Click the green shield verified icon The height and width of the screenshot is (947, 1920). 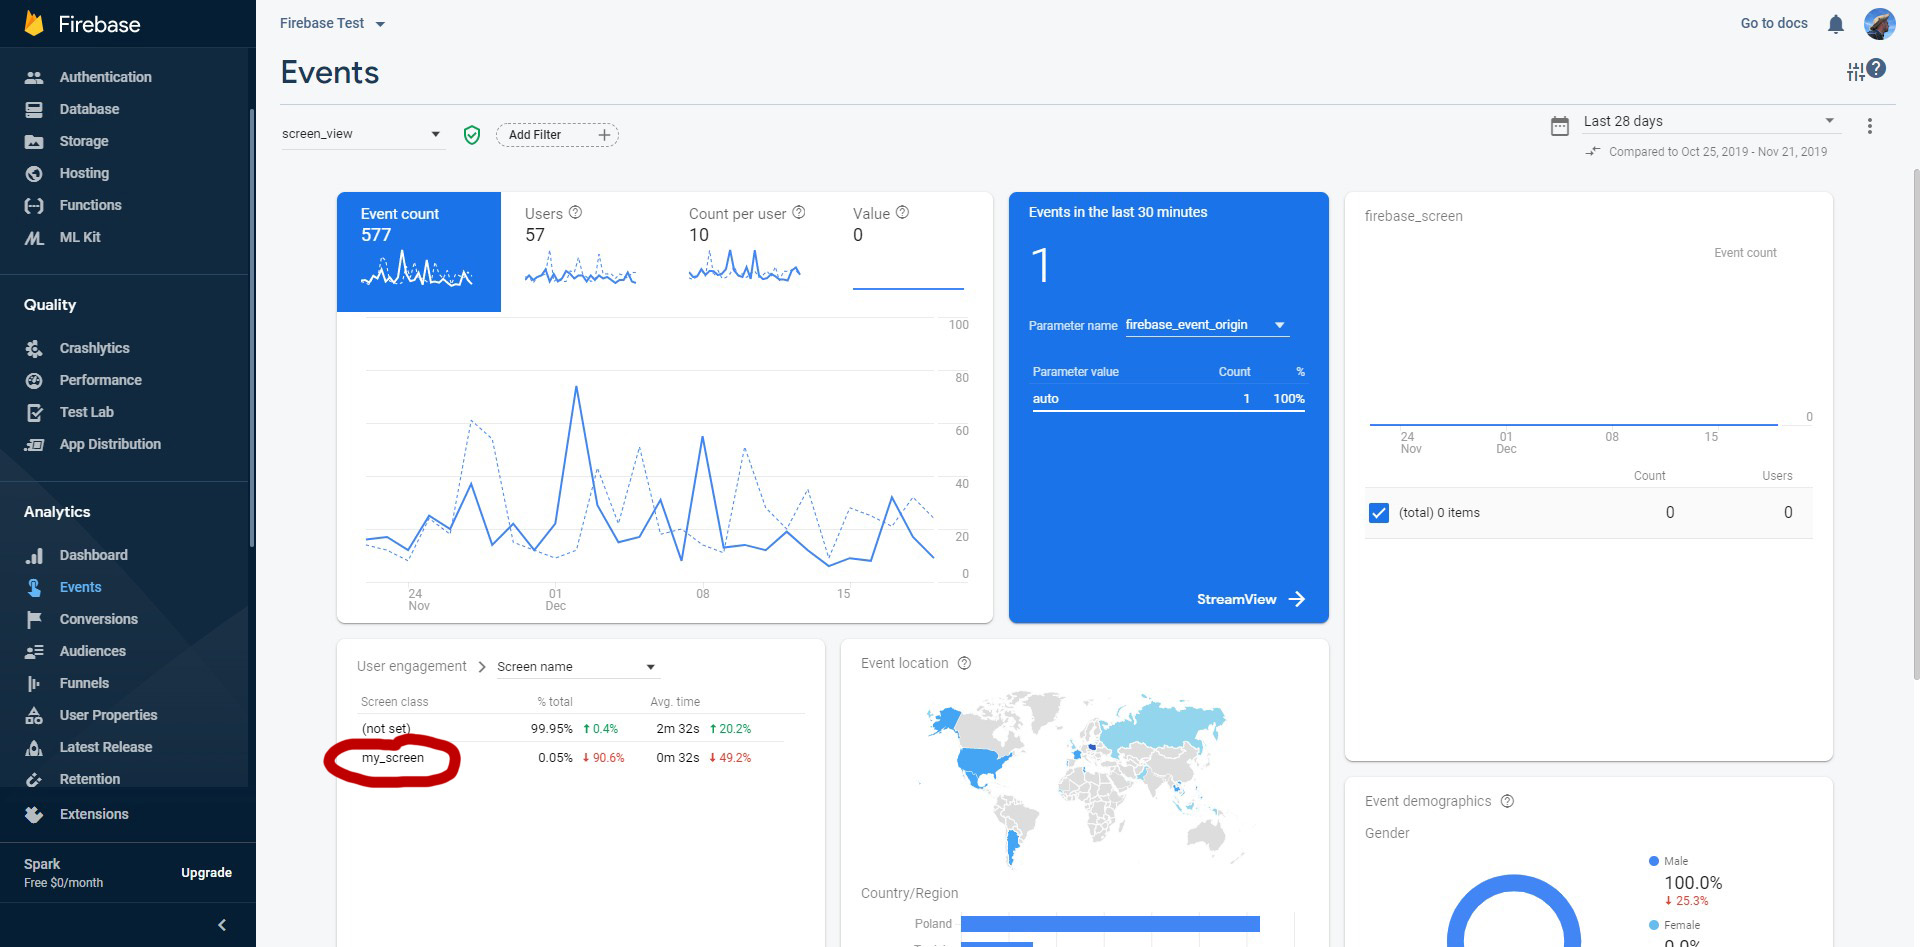[472, 135]
